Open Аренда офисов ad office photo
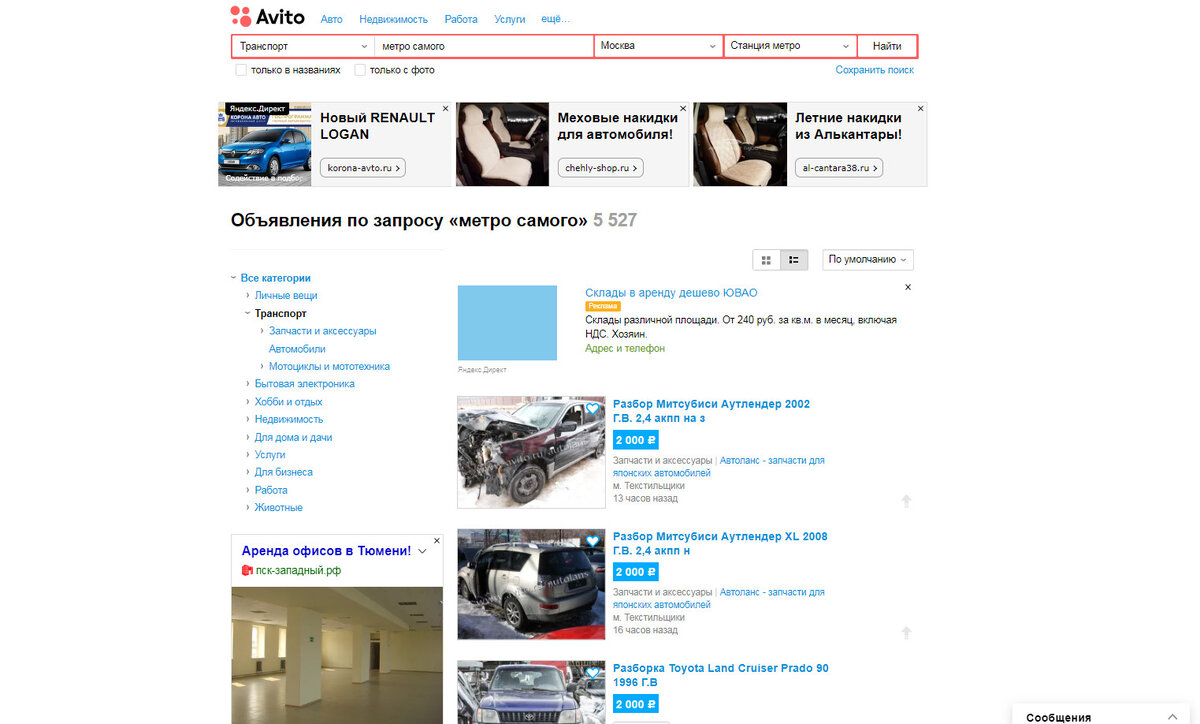 point(337,655)
